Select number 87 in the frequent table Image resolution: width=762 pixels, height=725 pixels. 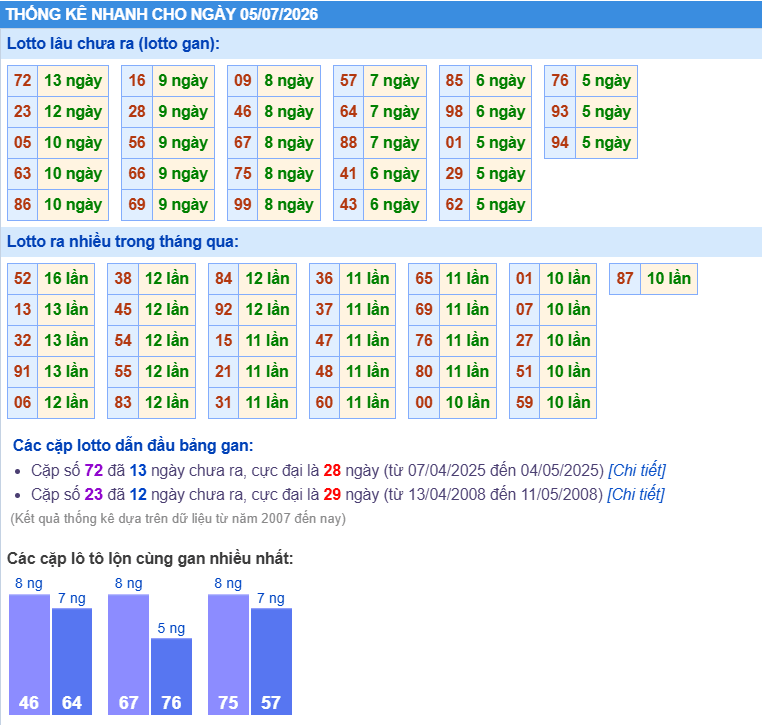pyautogui.click(x=625, y=278)
